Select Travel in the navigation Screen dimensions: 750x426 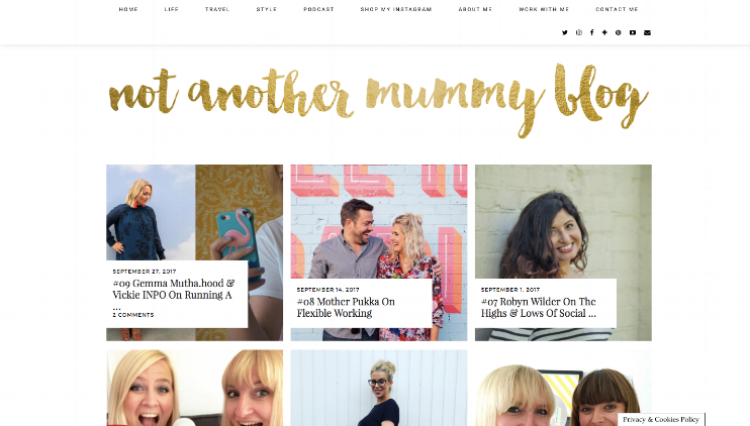pos(217,9)
